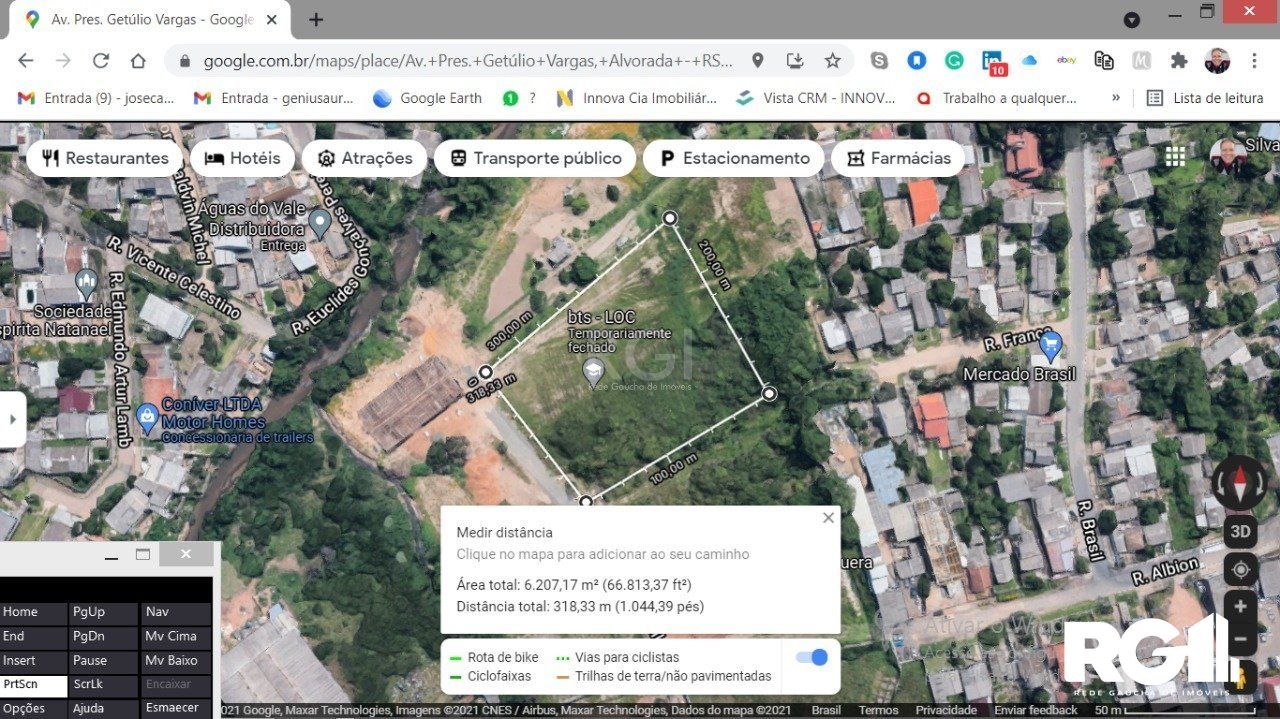Click the Mercado Brasil map marker
Screen dimensions: 1280x719
(1050, 348)
